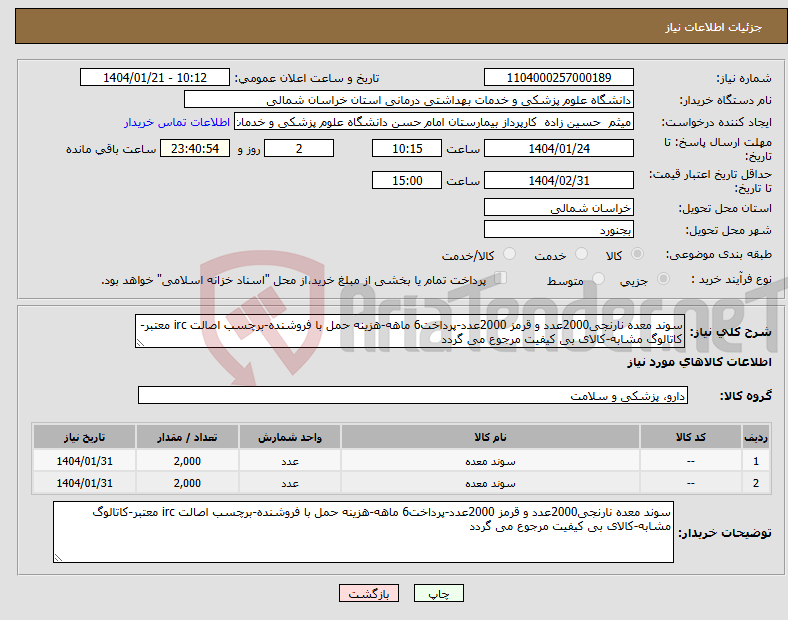Click سوند معده in row 1

pyautogui.click(x=490, y=461)
